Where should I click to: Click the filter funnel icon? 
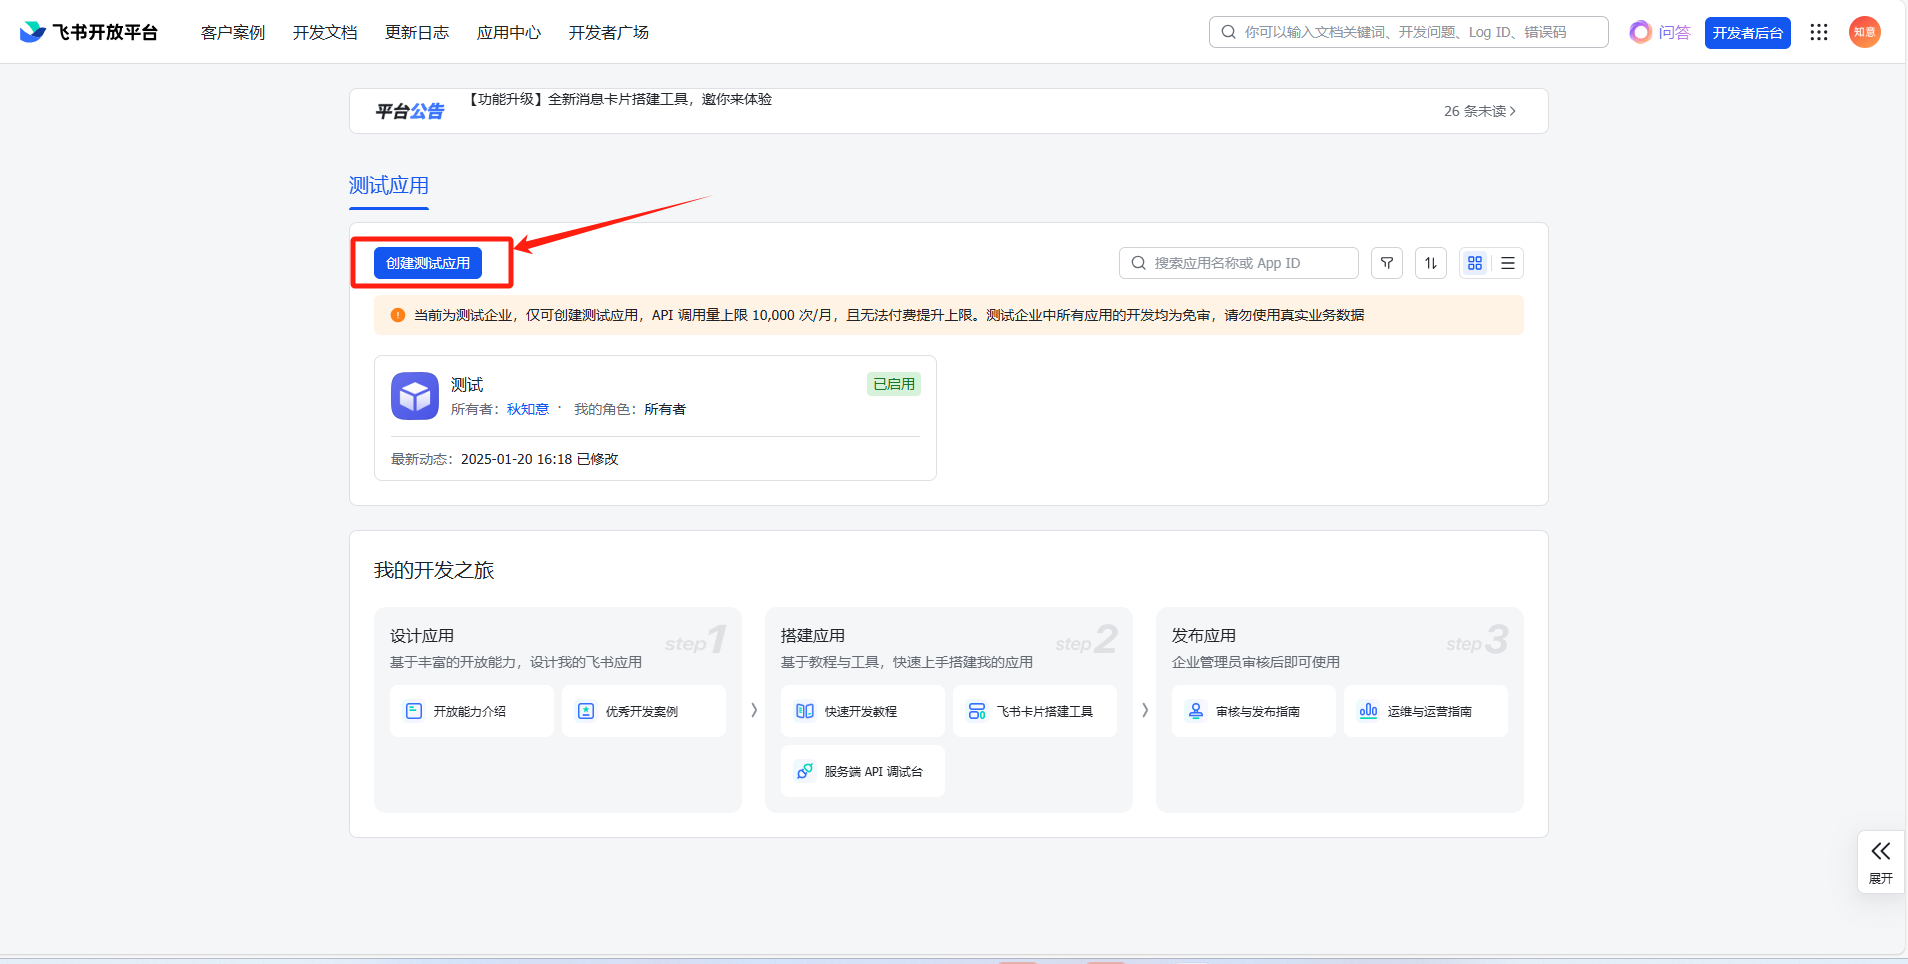[x=1386, y=263]
